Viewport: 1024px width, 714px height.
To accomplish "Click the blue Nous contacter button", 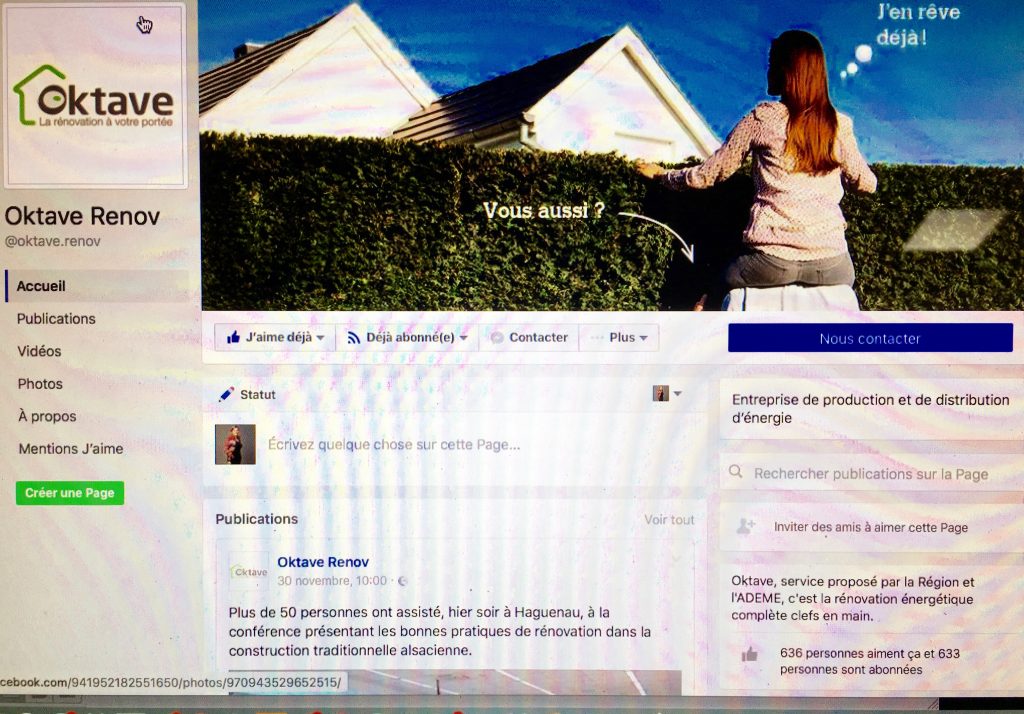I will click(870, 338).
